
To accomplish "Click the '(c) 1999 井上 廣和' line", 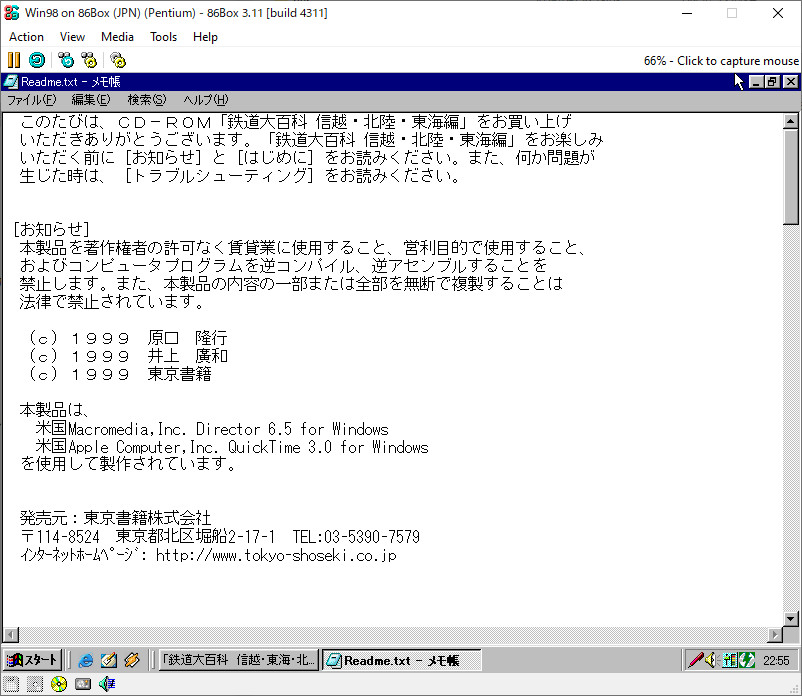I will (128, 356).
